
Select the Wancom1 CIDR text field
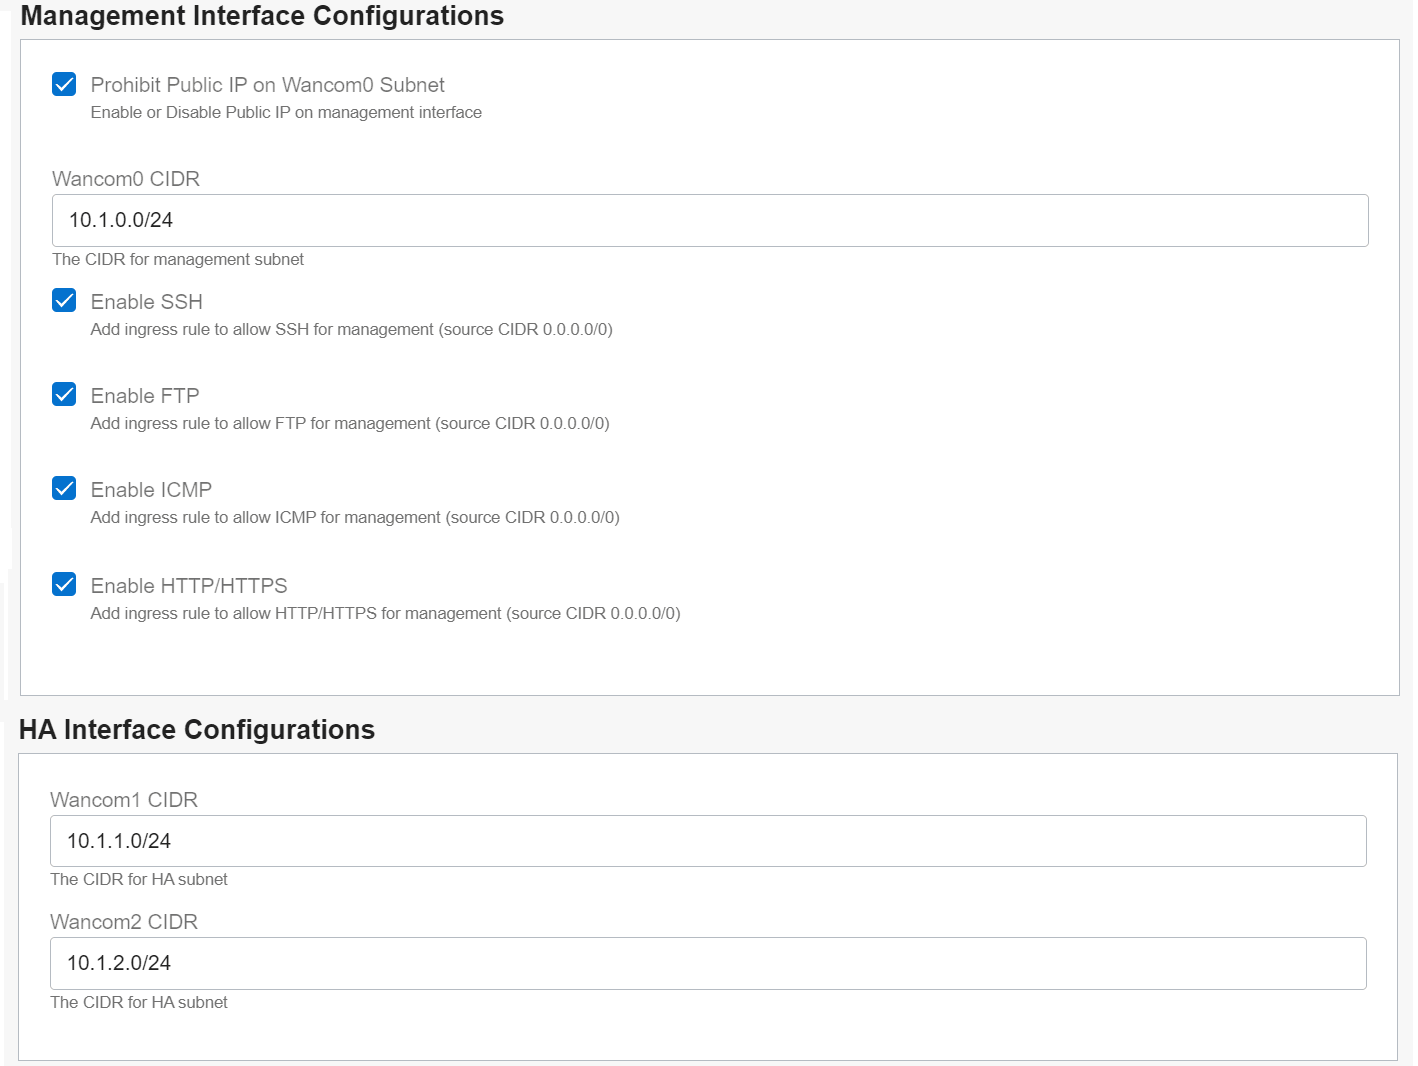(707, 841)
